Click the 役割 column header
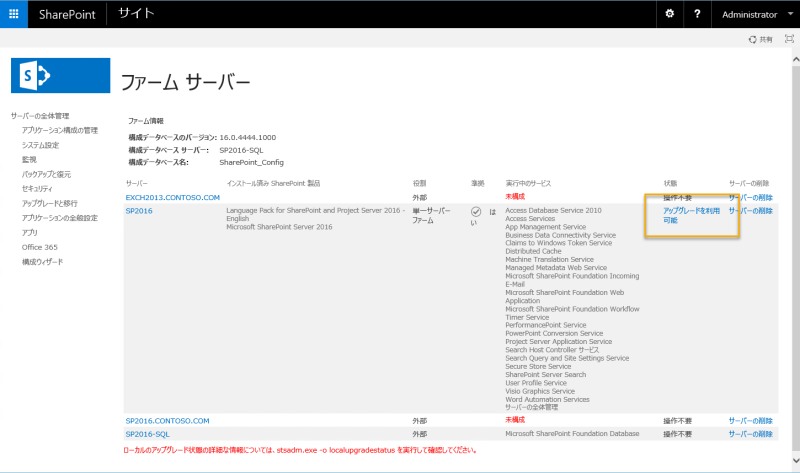800x473 pixels. 419,183
